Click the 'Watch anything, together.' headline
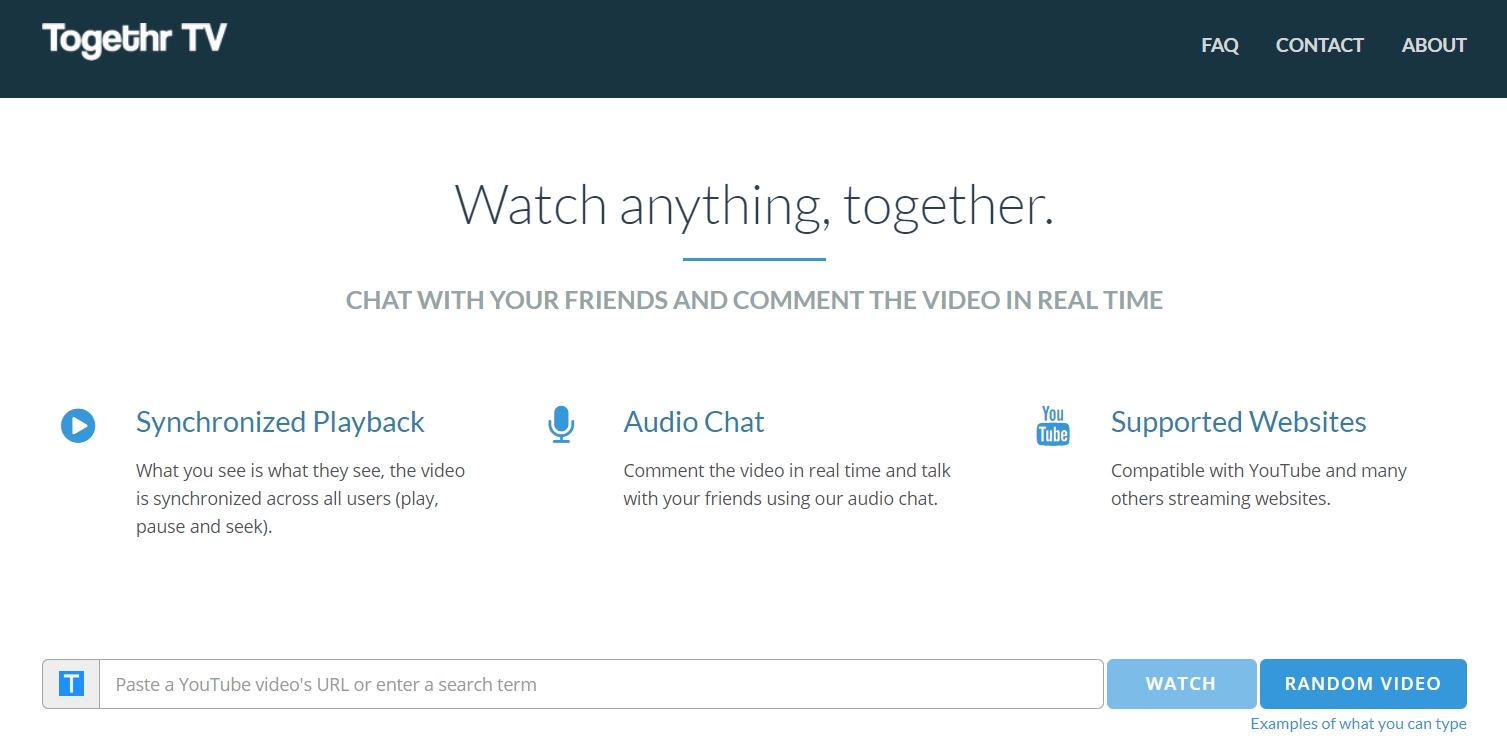 [x=754, y=205]
